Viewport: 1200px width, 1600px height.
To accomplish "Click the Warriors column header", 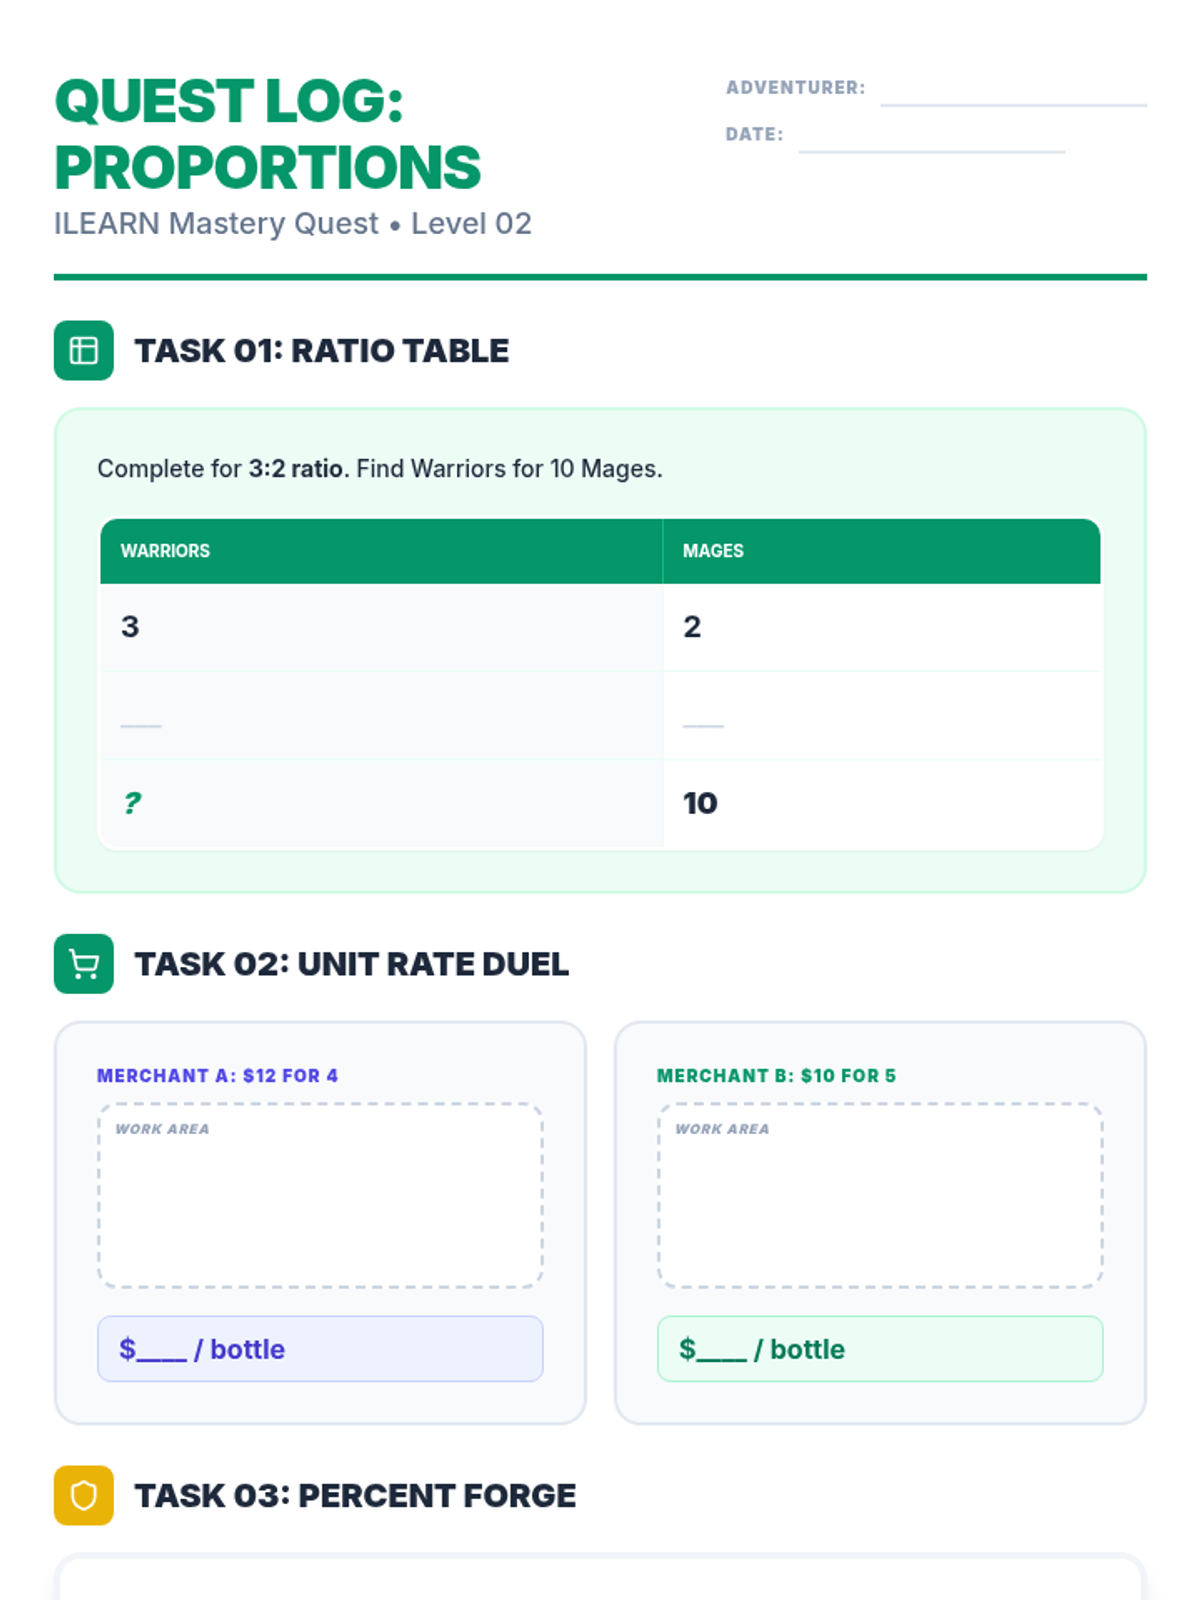I will (x=381, y=551).
